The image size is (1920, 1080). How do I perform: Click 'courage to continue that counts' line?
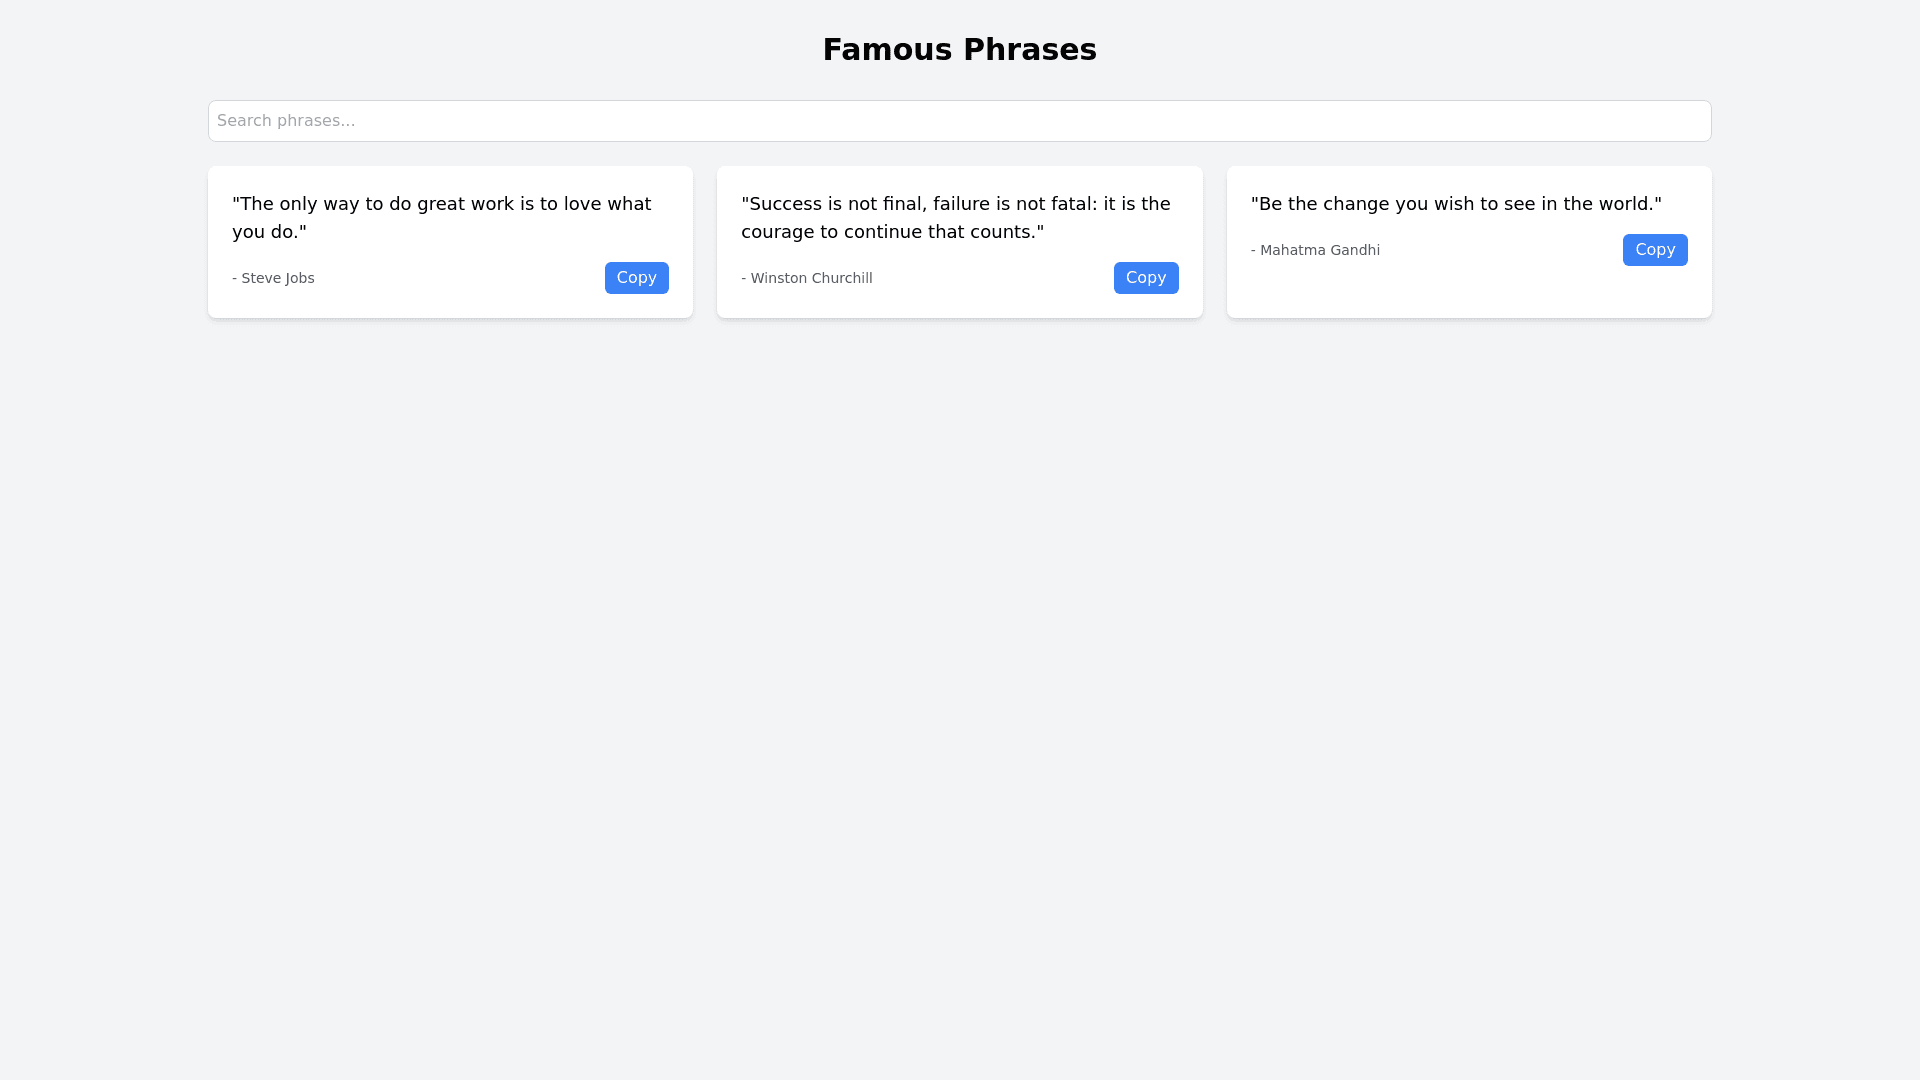[x=892, y=232]
